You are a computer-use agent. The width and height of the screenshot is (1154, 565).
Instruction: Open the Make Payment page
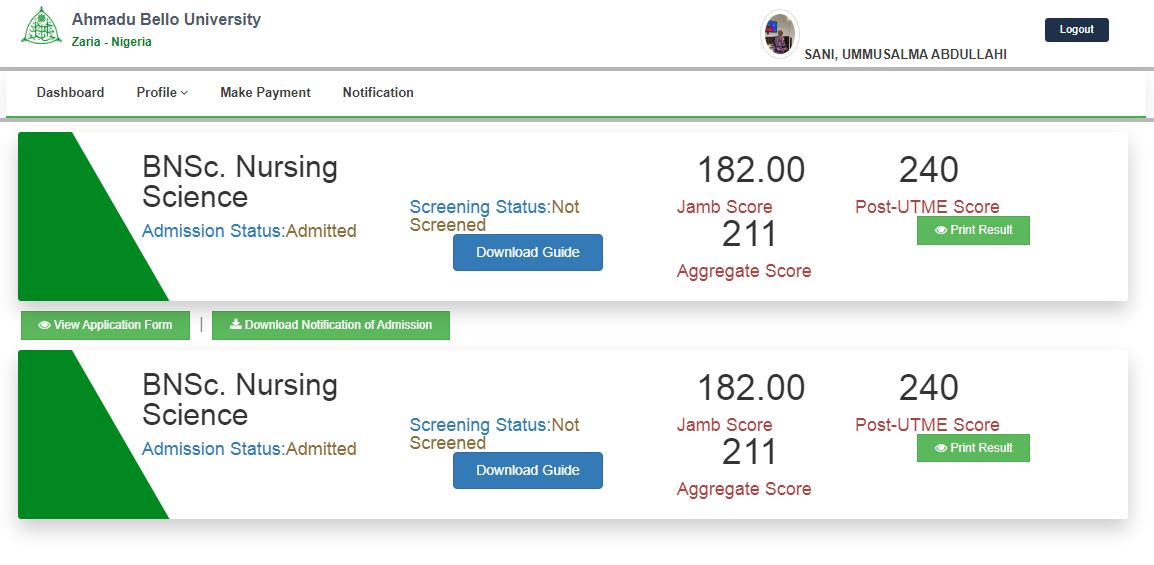[265, 93]
